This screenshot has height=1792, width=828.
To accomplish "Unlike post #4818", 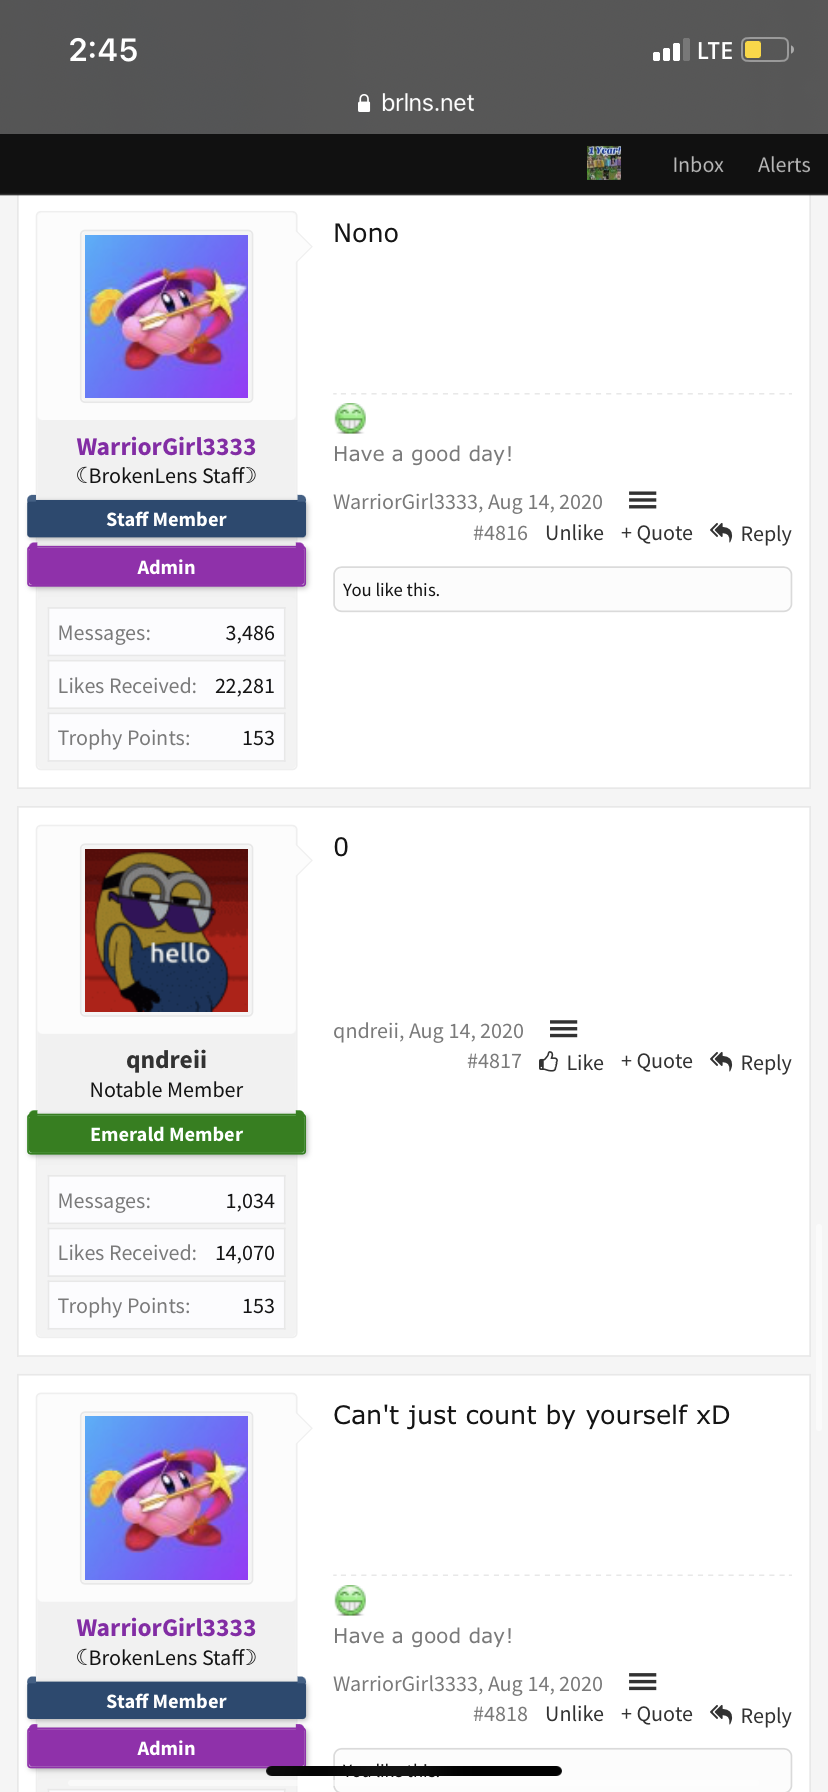I will tap(574, 1714).
